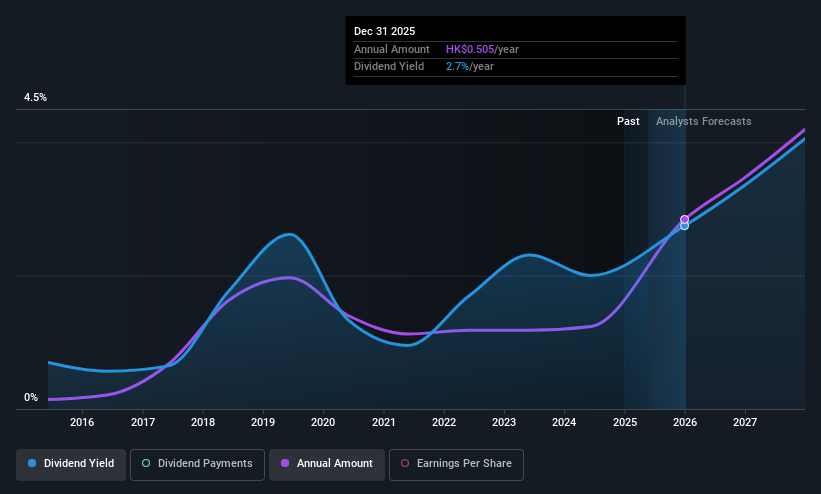Click the Annual Amount tooltip row label

click(392, 49)
